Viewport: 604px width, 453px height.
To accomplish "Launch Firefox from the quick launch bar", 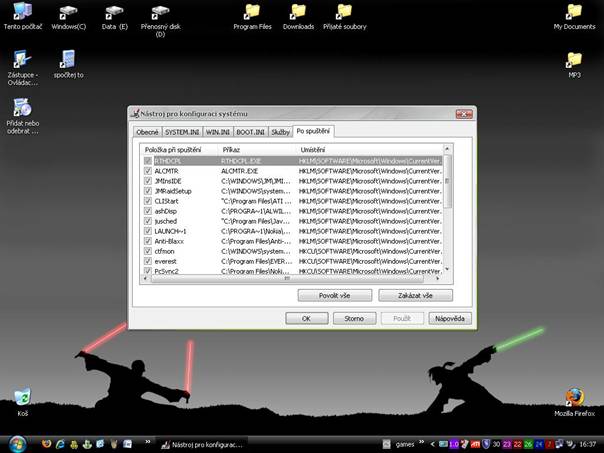I will 46,444.
